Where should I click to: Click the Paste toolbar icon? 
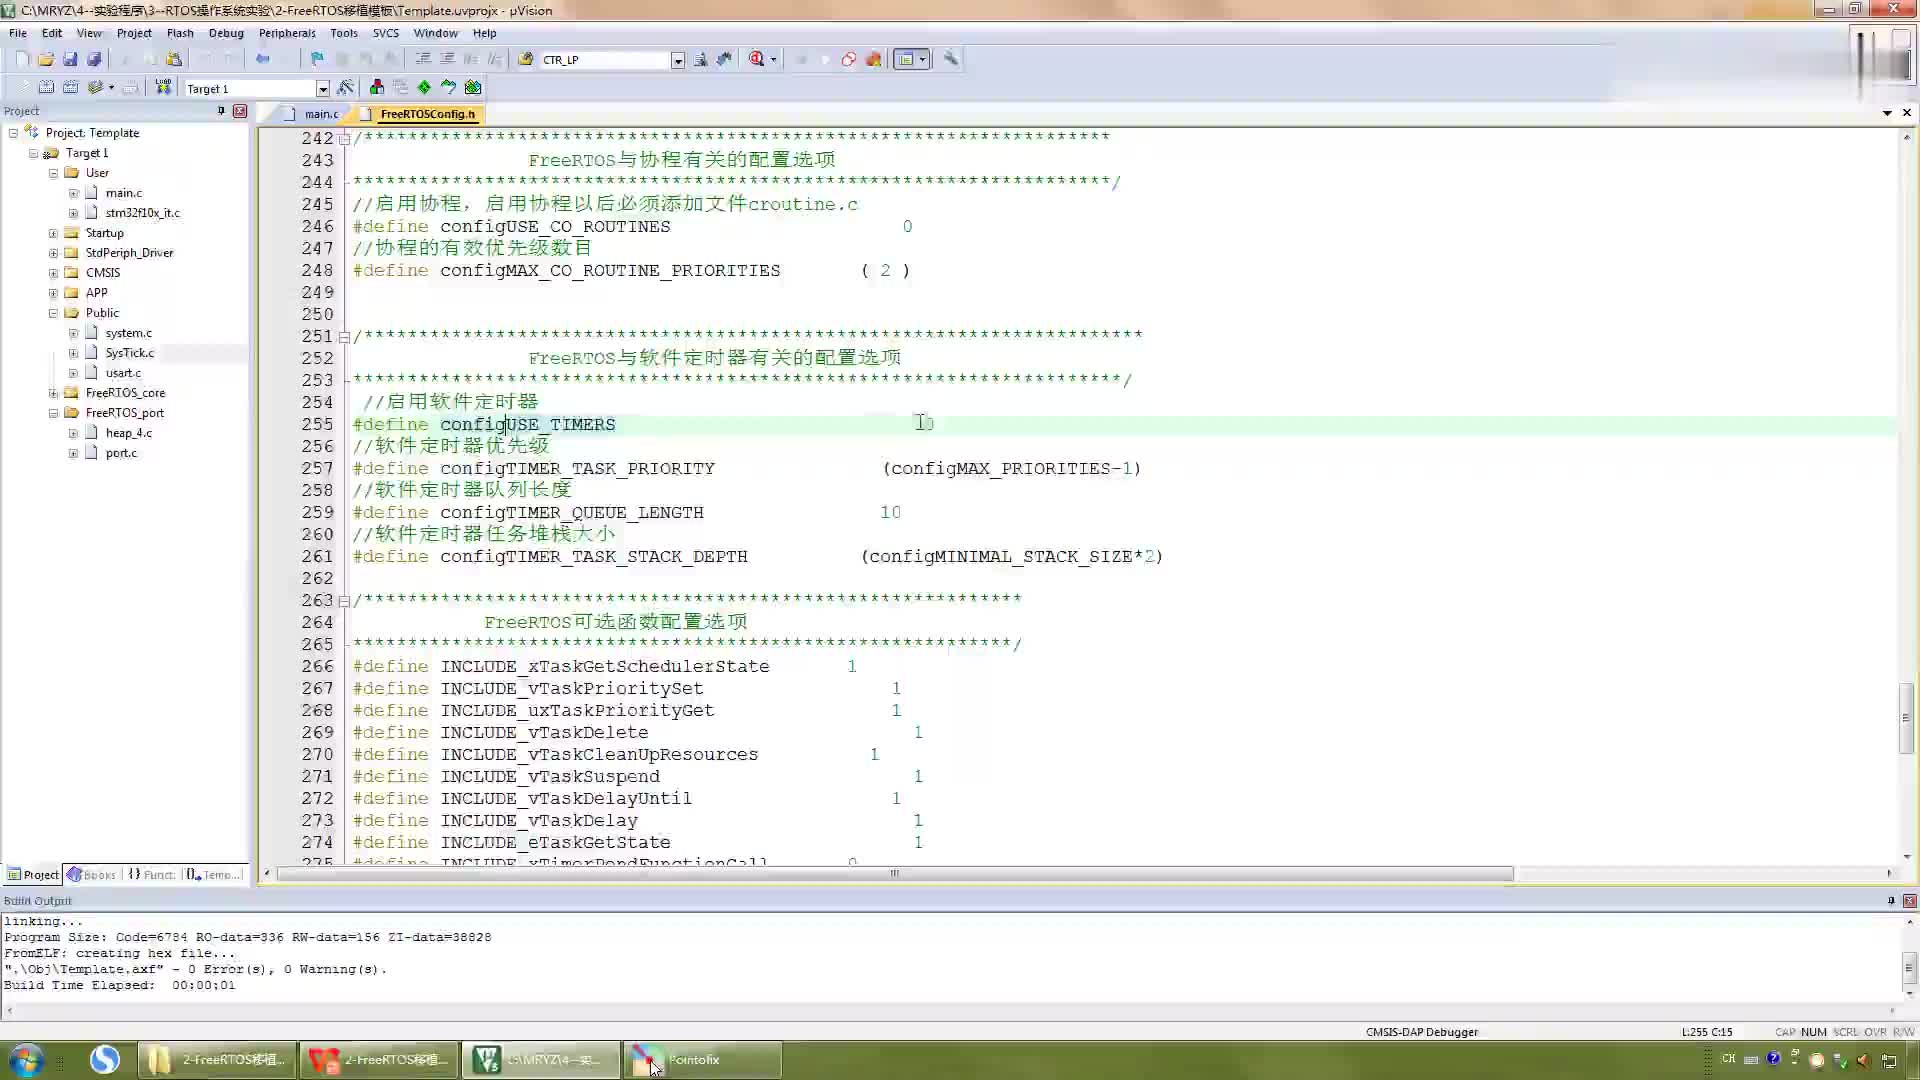pyautogui.click(x=174, y=60)
